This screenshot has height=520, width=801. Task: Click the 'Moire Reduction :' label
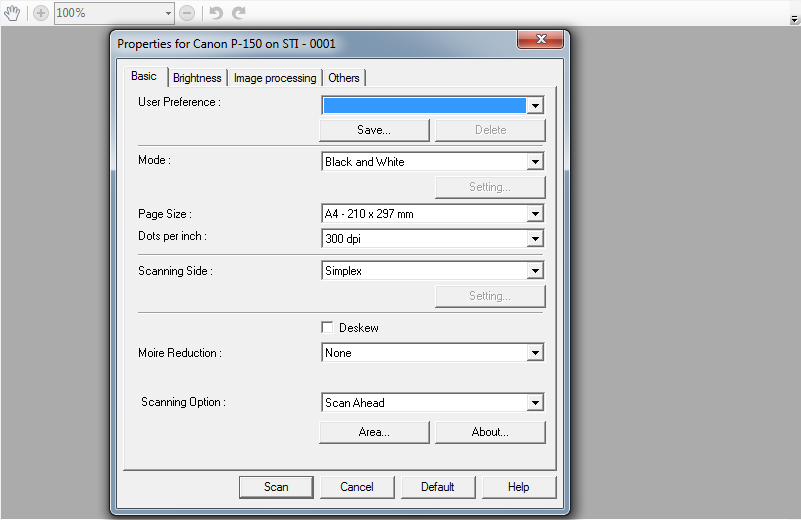[180, 353]
